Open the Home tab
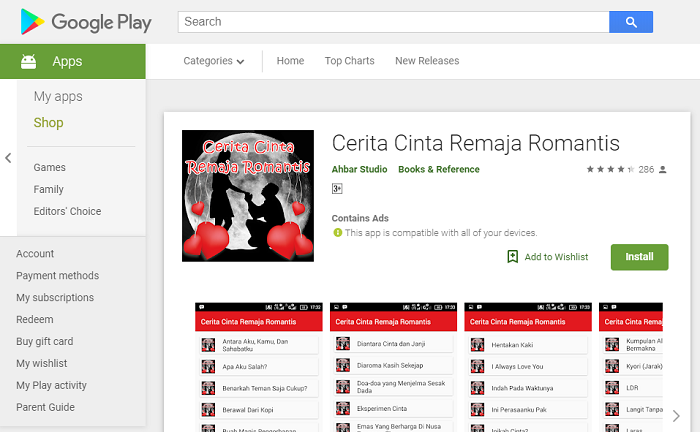Screen dimensions: 700x432 [x=290, y=61]
